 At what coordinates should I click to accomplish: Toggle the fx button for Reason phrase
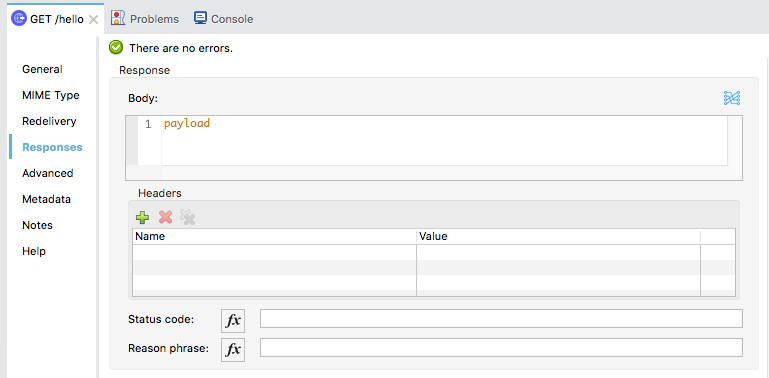click(x=233, y=350)
